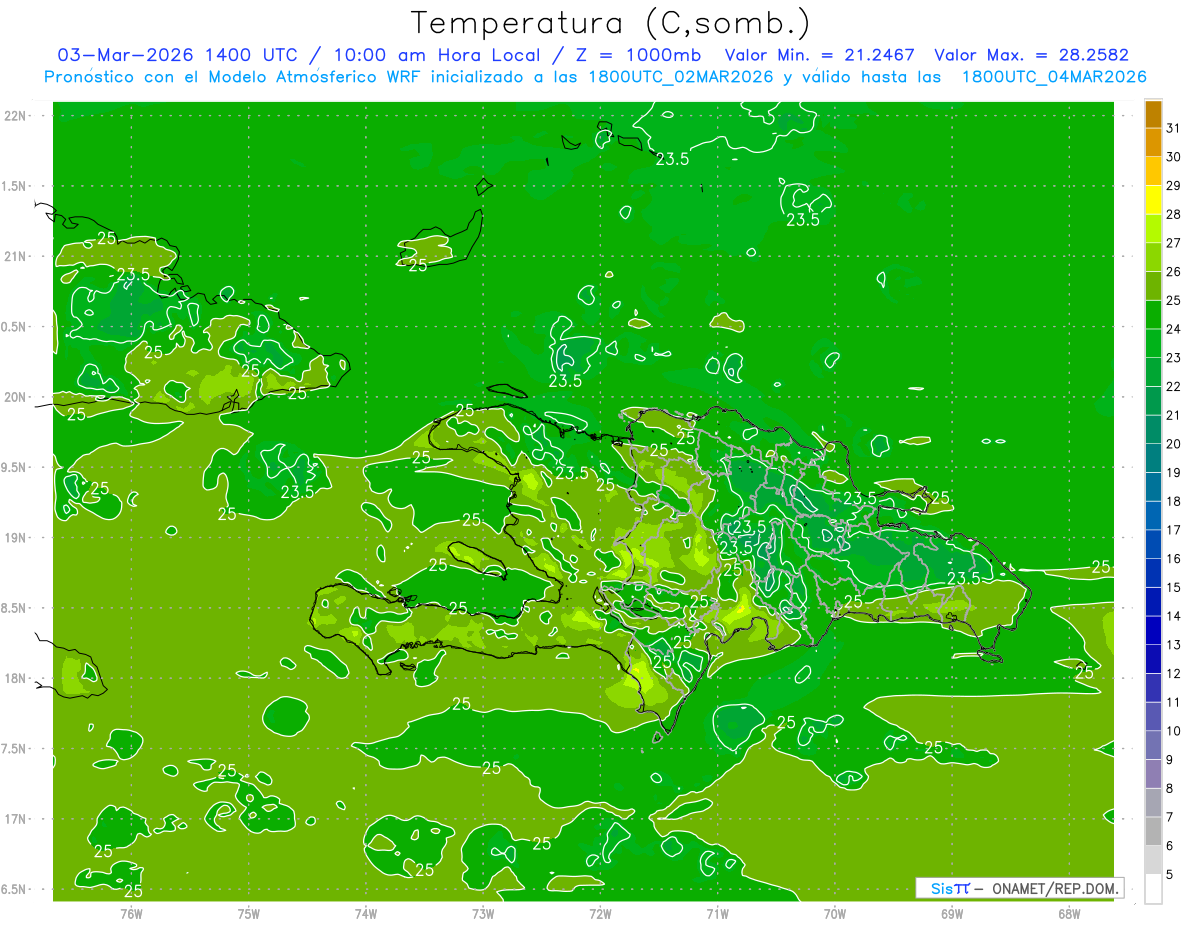The width and height of the screenshot is (1200, 927).
Task: Click the '18N' latitude axis label
Action: tap(15, 678)
